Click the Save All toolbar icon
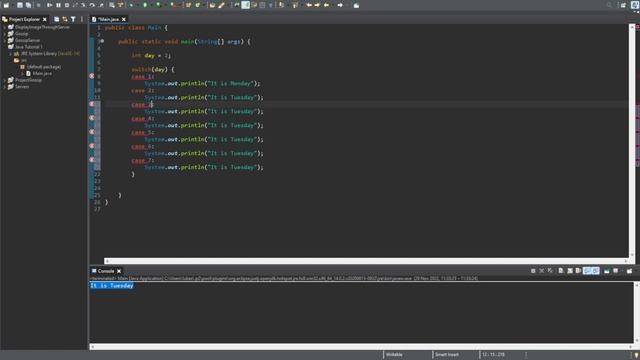 29,5
